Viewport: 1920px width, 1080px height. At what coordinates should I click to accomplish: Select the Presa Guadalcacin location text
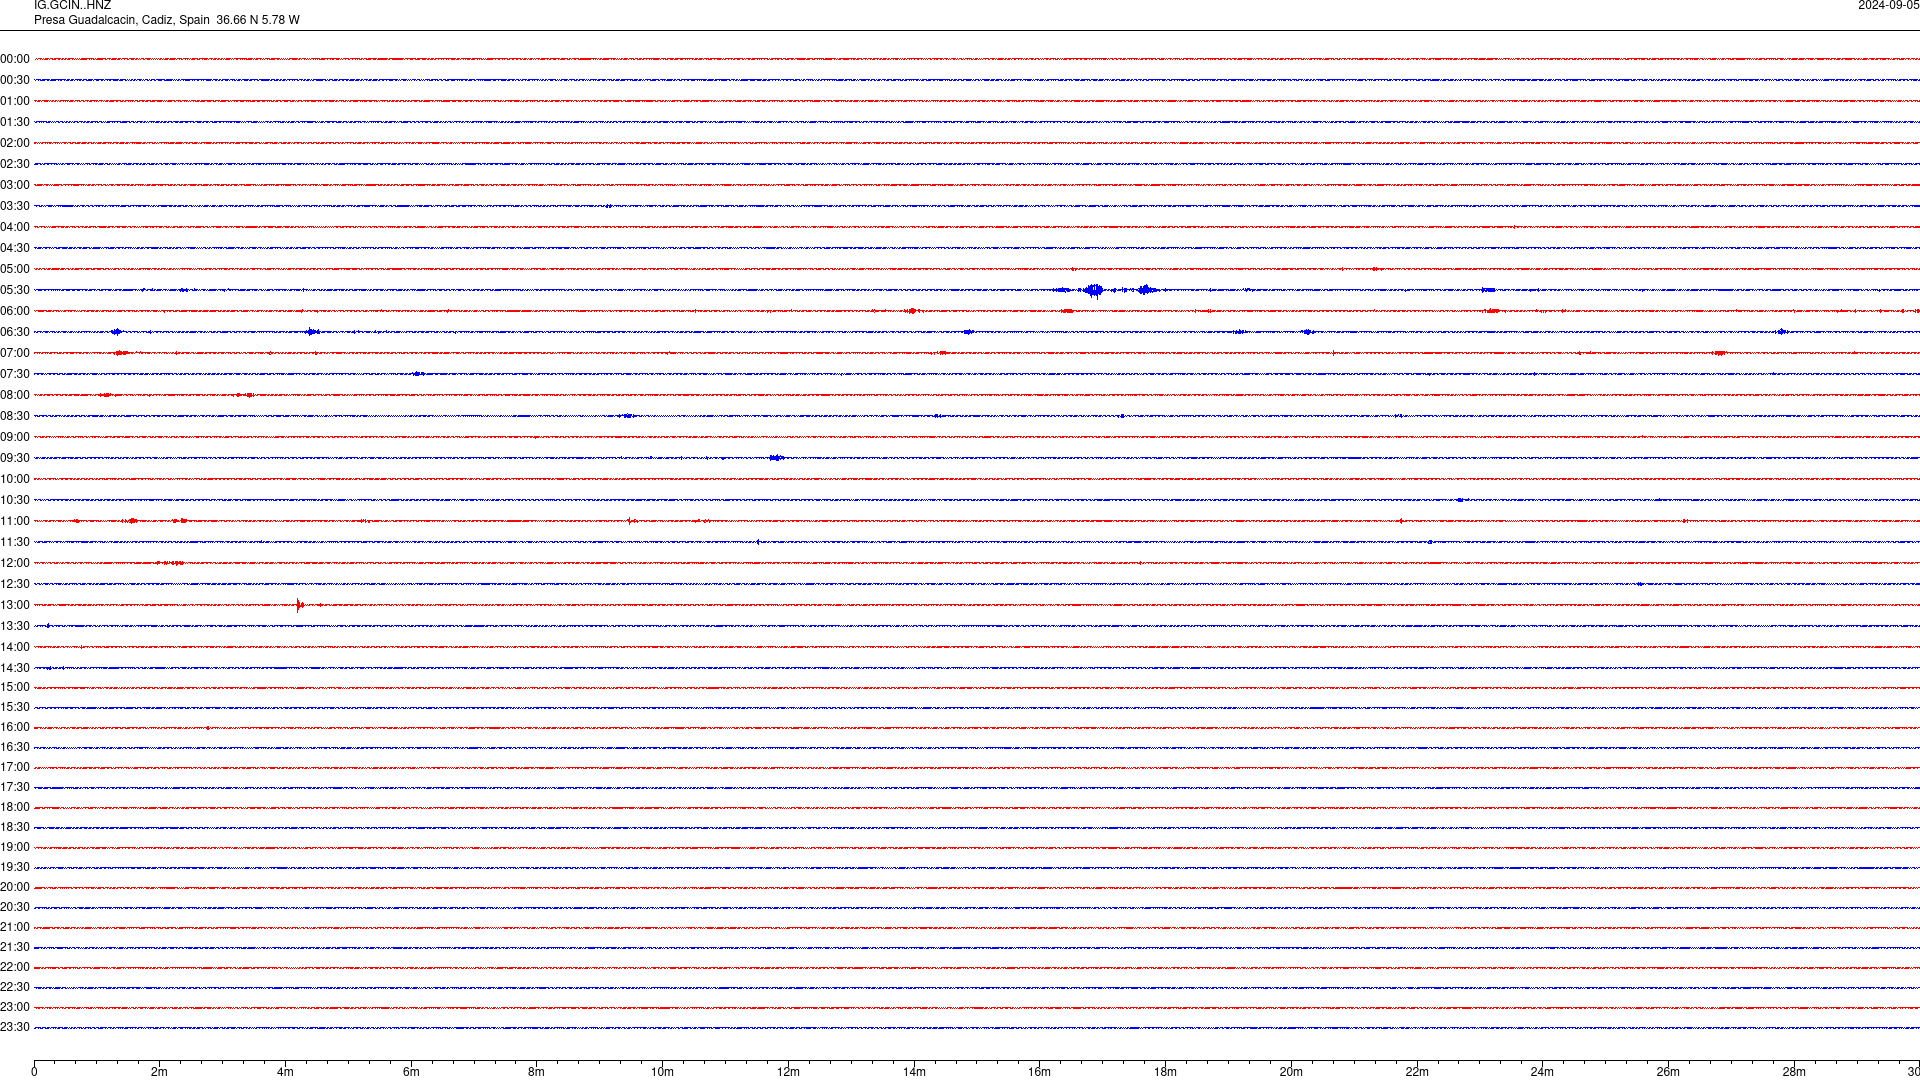click(x=166, y=20)
